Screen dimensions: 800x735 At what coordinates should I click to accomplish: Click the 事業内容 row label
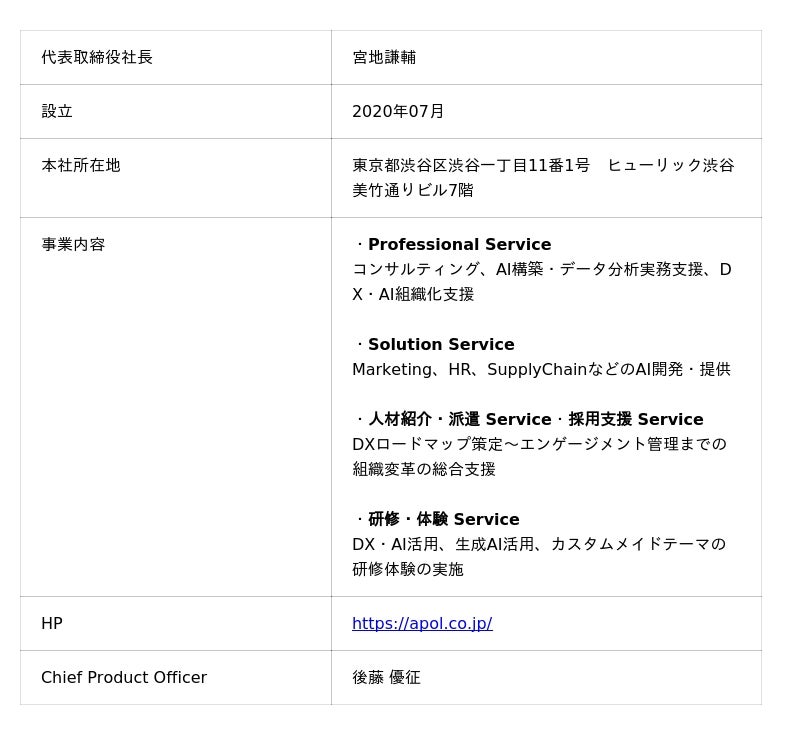coord(73,245)
